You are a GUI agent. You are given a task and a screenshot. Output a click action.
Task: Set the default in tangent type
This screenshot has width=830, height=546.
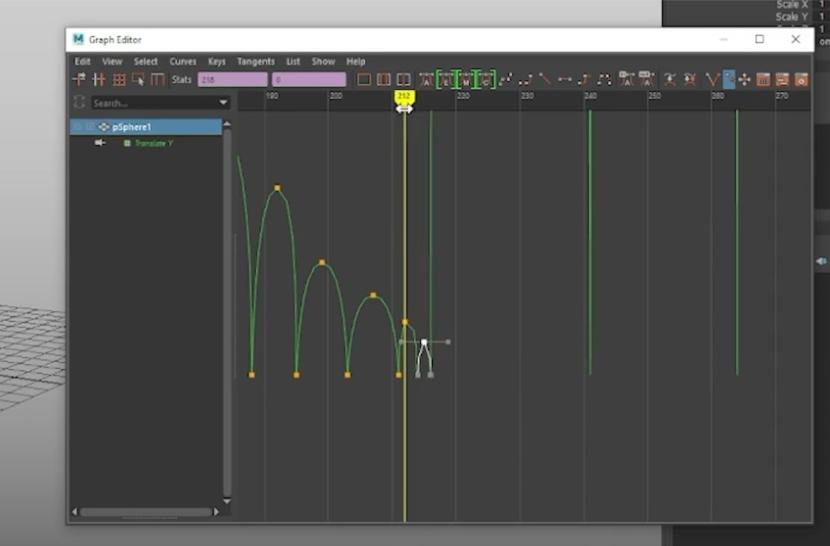[626, 79]
